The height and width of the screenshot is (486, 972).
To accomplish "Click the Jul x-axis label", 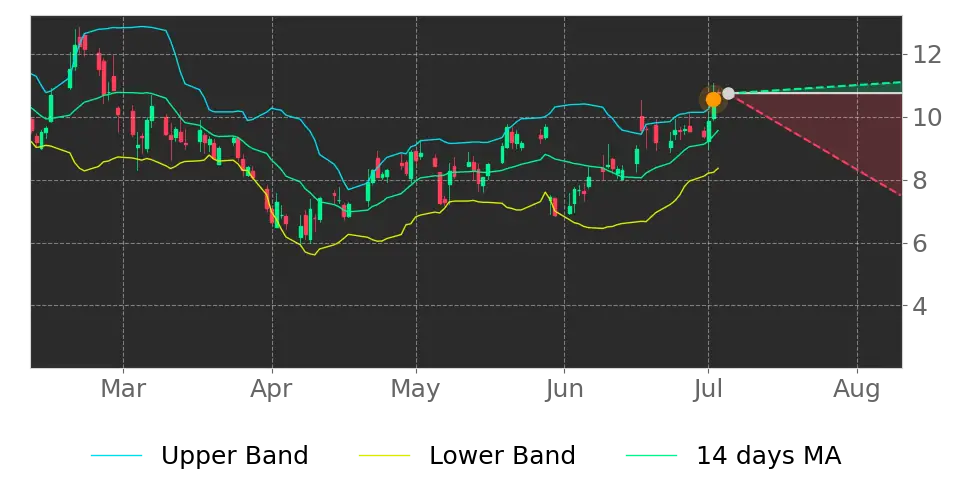I will (708, 389).
